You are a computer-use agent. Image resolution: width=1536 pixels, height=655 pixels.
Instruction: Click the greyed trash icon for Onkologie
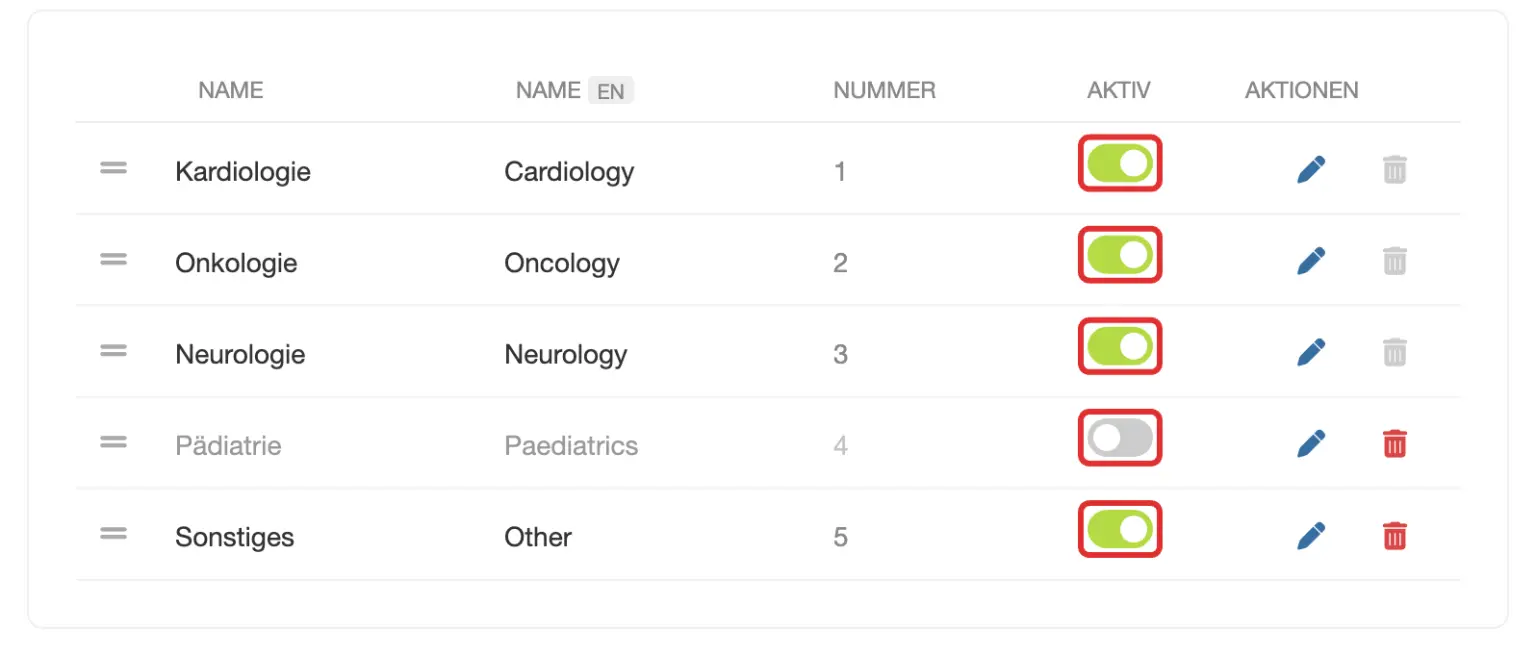(x=1394, y=261)
